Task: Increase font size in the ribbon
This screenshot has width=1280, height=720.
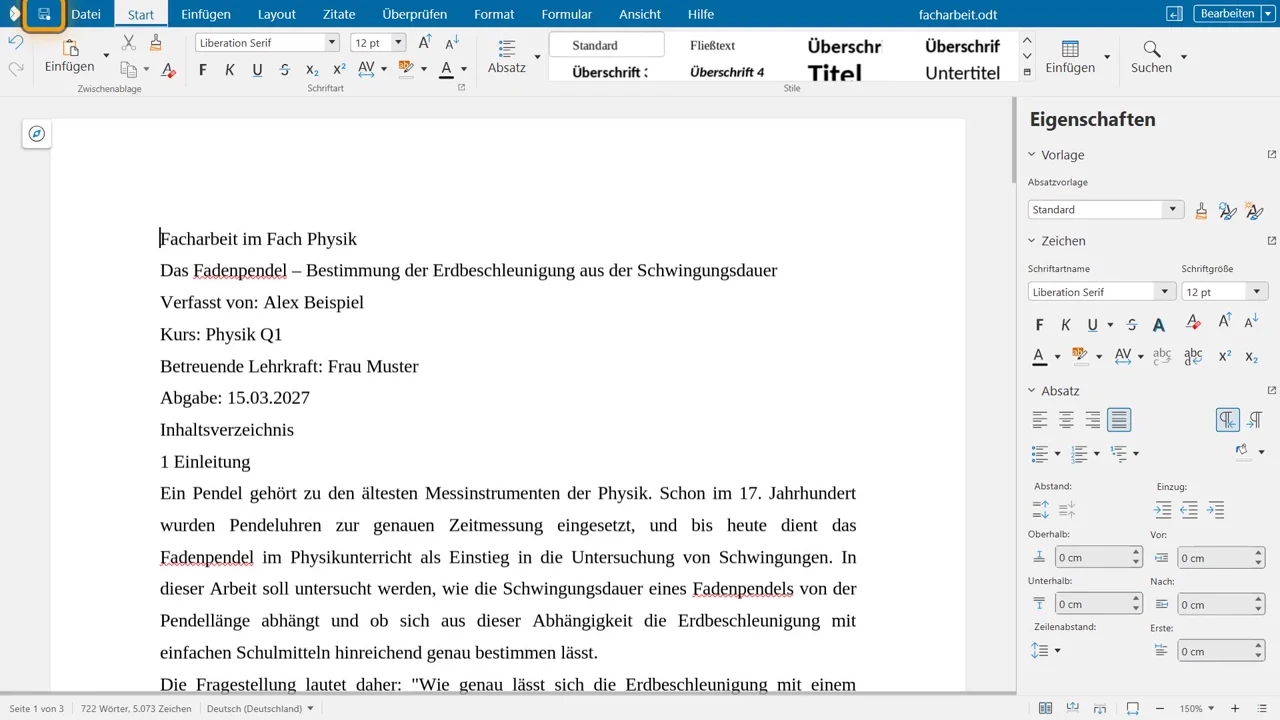Action: [425, 42]
